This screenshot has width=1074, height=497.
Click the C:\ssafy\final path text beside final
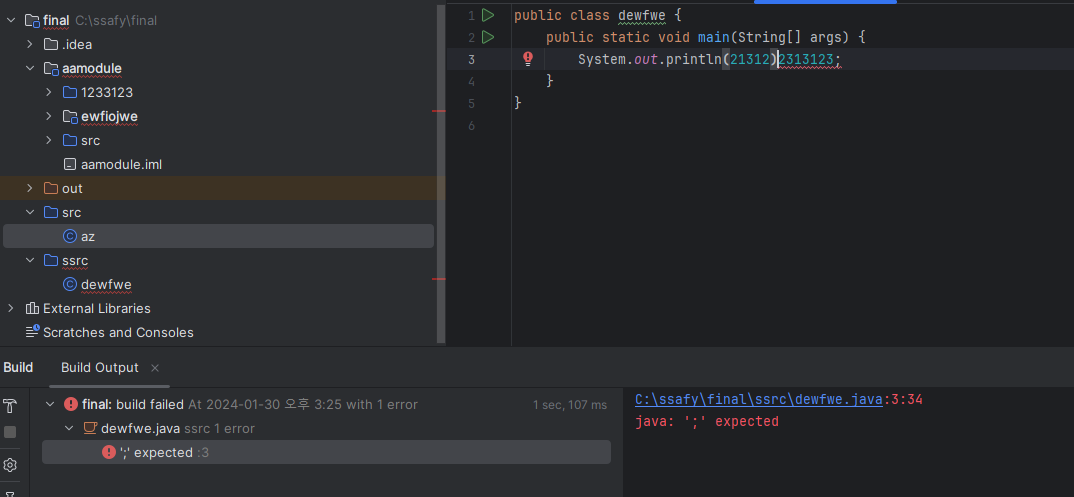pyautogui.click(x=116, y=21)
